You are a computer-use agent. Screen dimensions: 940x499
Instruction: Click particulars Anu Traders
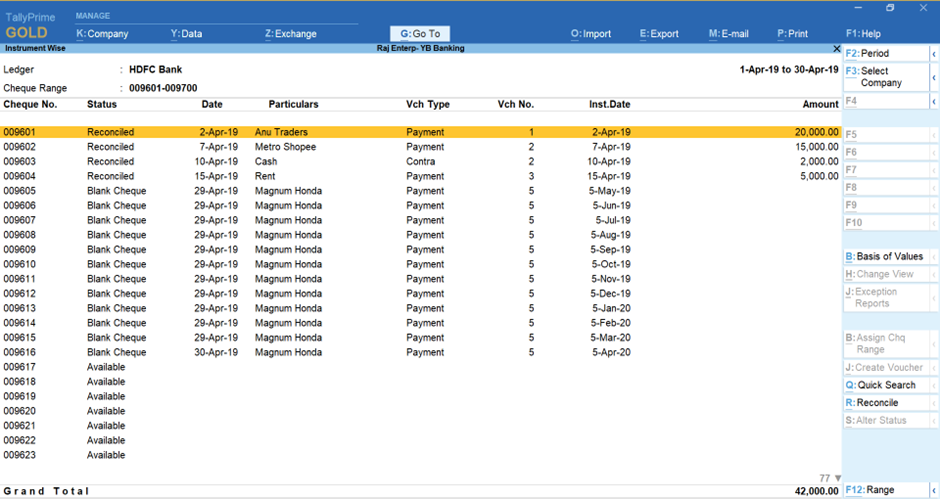point(281,132)
